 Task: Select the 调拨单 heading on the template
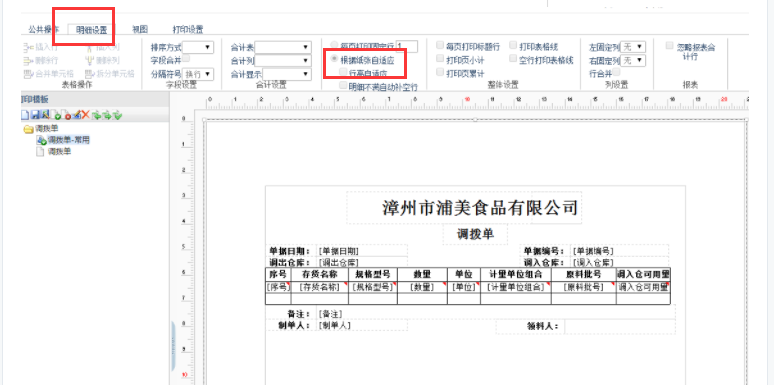click(475, 234)
